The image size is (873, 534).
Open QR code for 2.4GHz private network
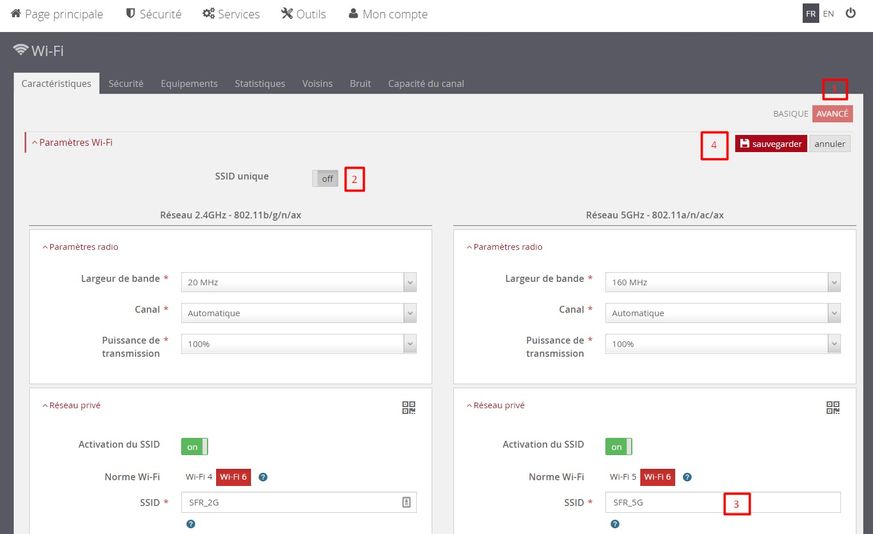pos(408,407)
